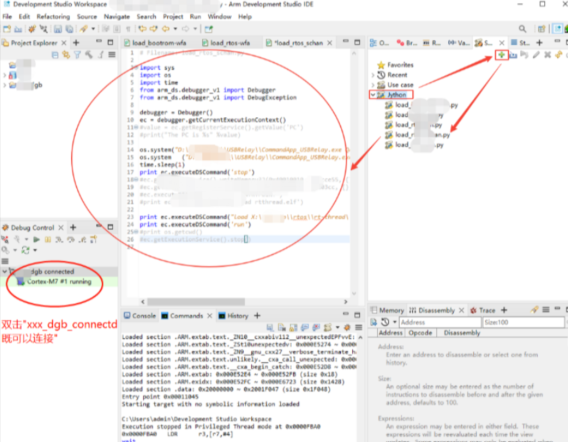
Task: Open the Window menu
Action: point(219,17)
